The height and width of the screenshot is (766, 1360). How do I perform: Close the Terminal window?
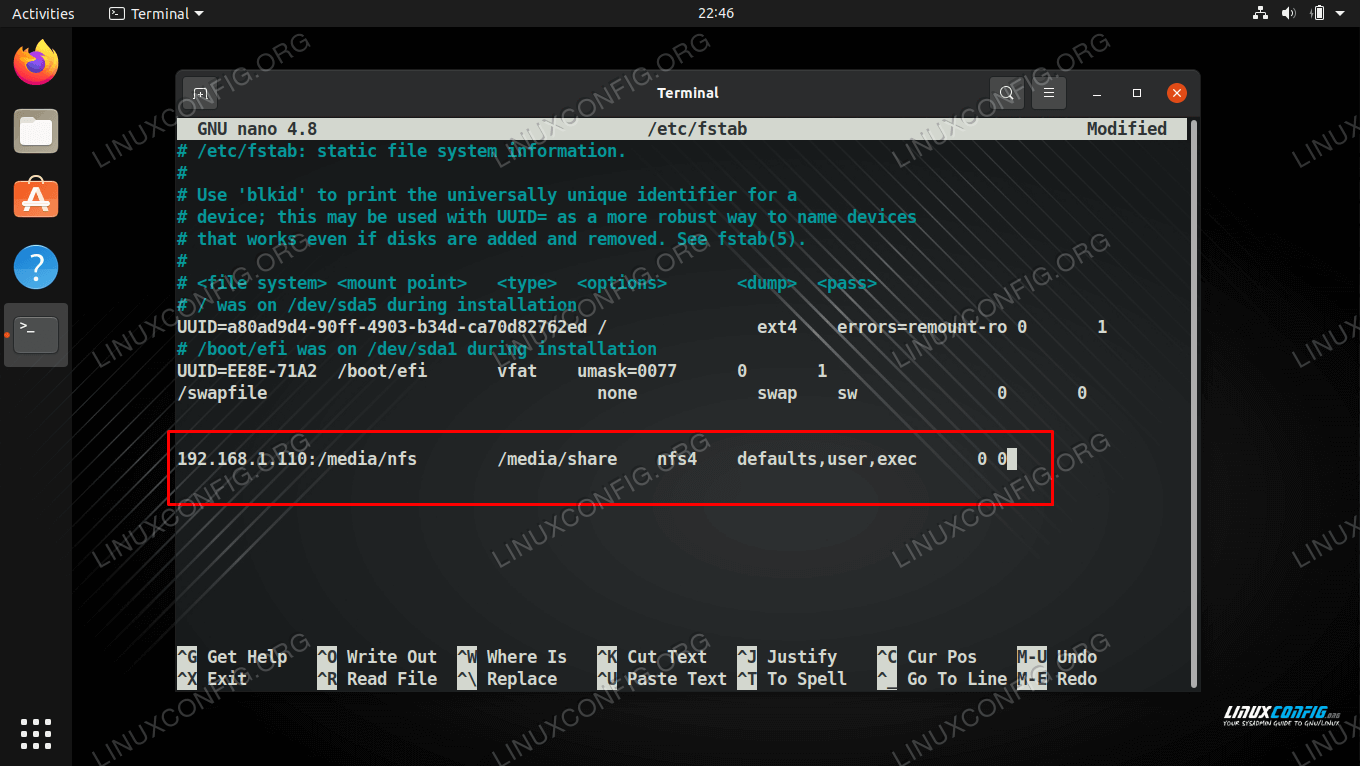1177,93
